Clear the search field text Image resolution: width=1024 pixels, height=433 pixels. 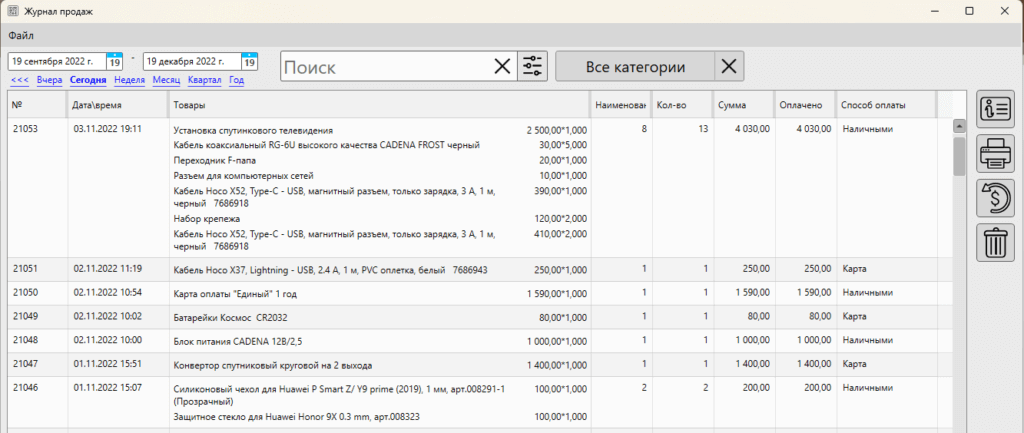coord(502,67)
